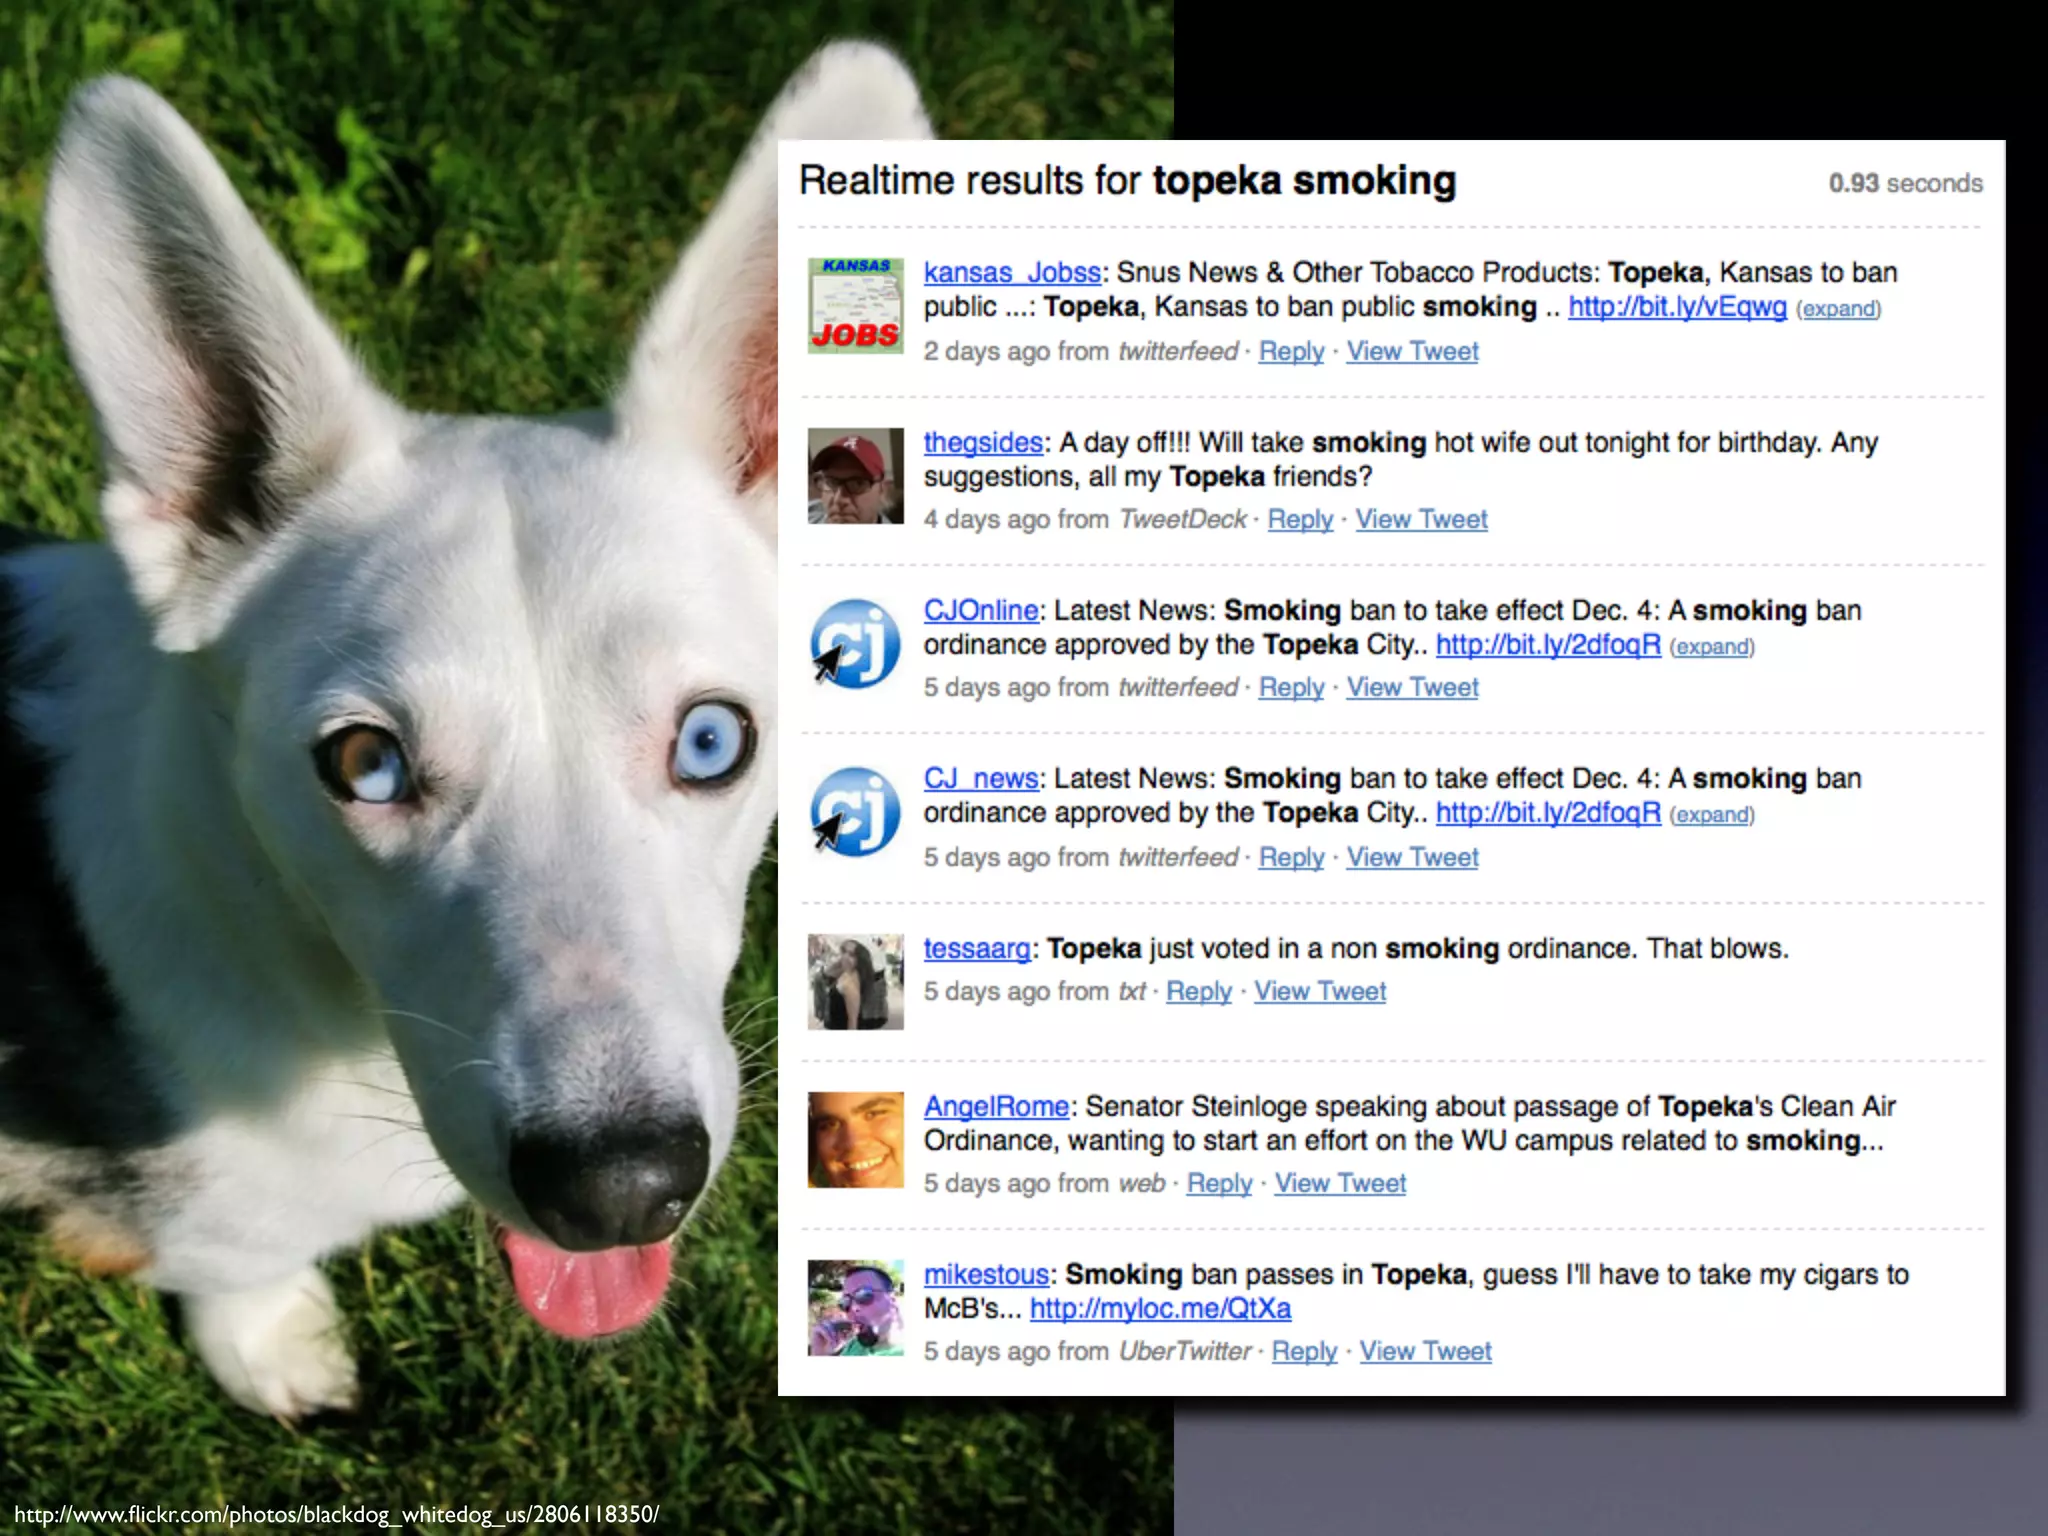Image resolution: width=2048 pixels, height=1536 pixels.
Task: Expand the CJ_news bit.ly URL
Action: click(x=1712, y=815)
